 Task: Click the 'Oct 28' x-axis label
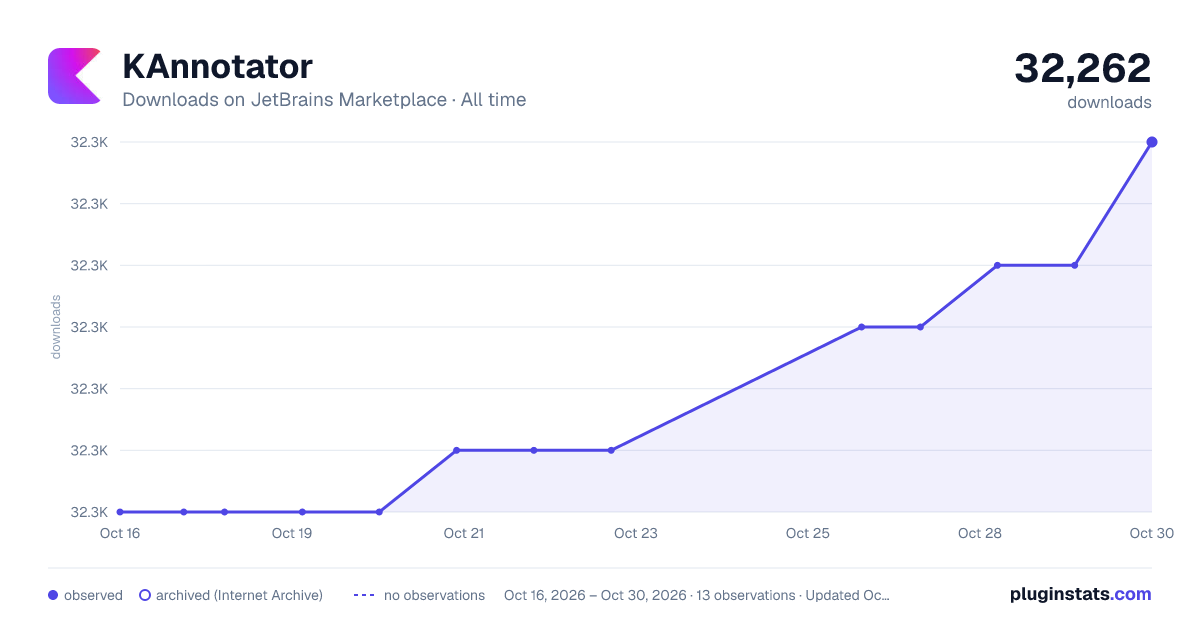click(x=980, y=533)
